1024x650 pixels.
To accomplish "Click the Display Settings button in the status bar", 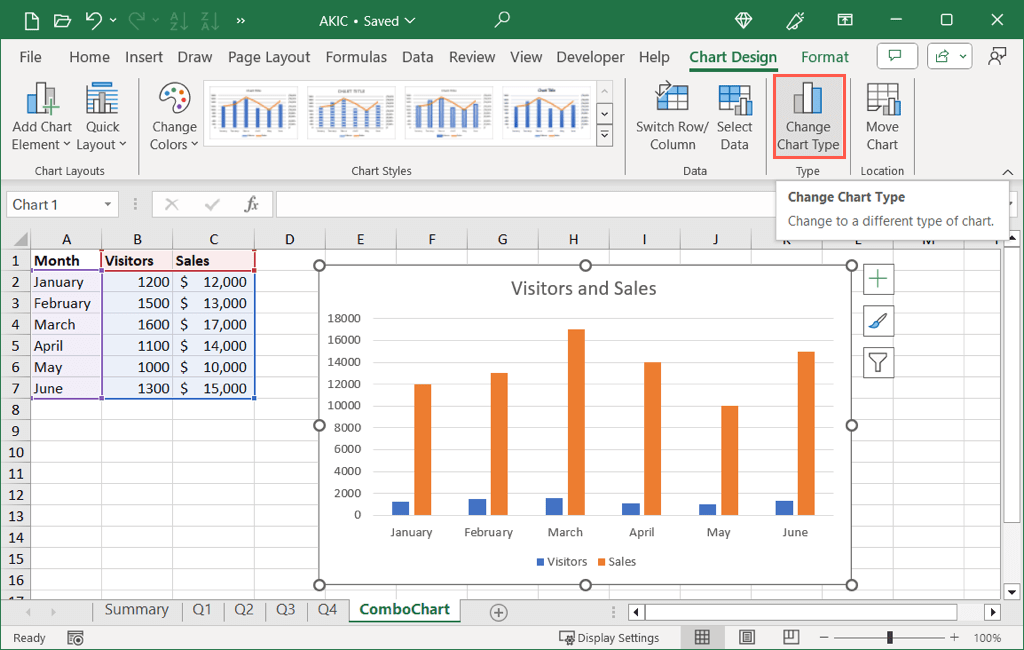I will [609, 637].
